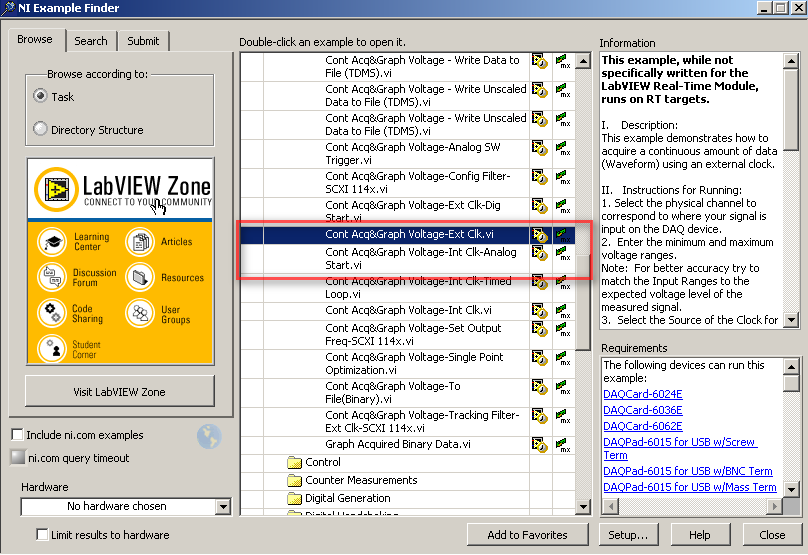This screenshot has width=808, height=555.
Task: Click example list scrollbar down arrow
Action: (x=583, y=507)
